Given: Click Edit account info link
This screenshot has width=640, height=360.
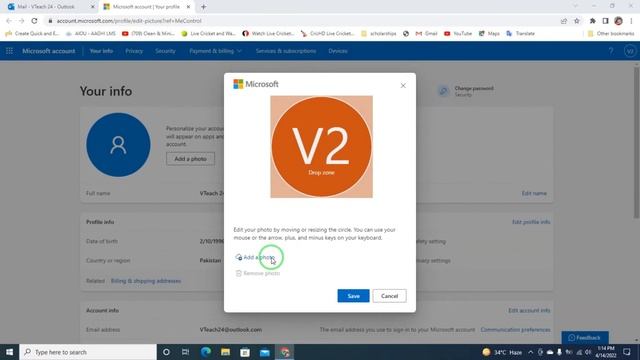Looking at the screenshot, I should click(529, 311).
